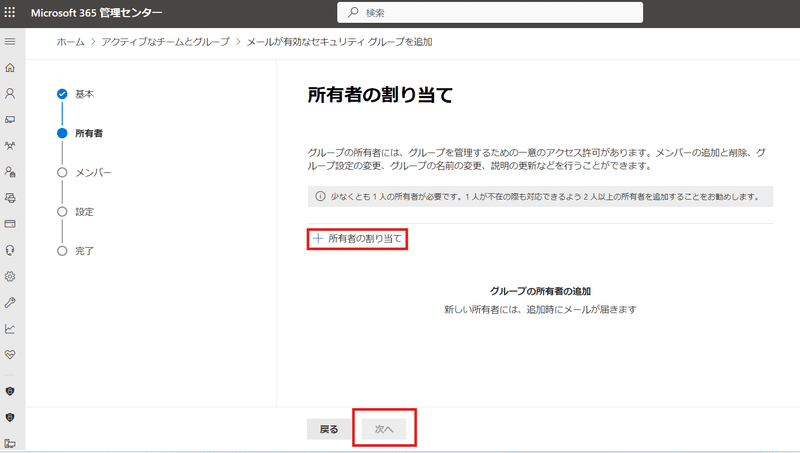This screenshot has width=800, height=453.
Task: Select the 完了 wizard step
Action: (76, 251)
